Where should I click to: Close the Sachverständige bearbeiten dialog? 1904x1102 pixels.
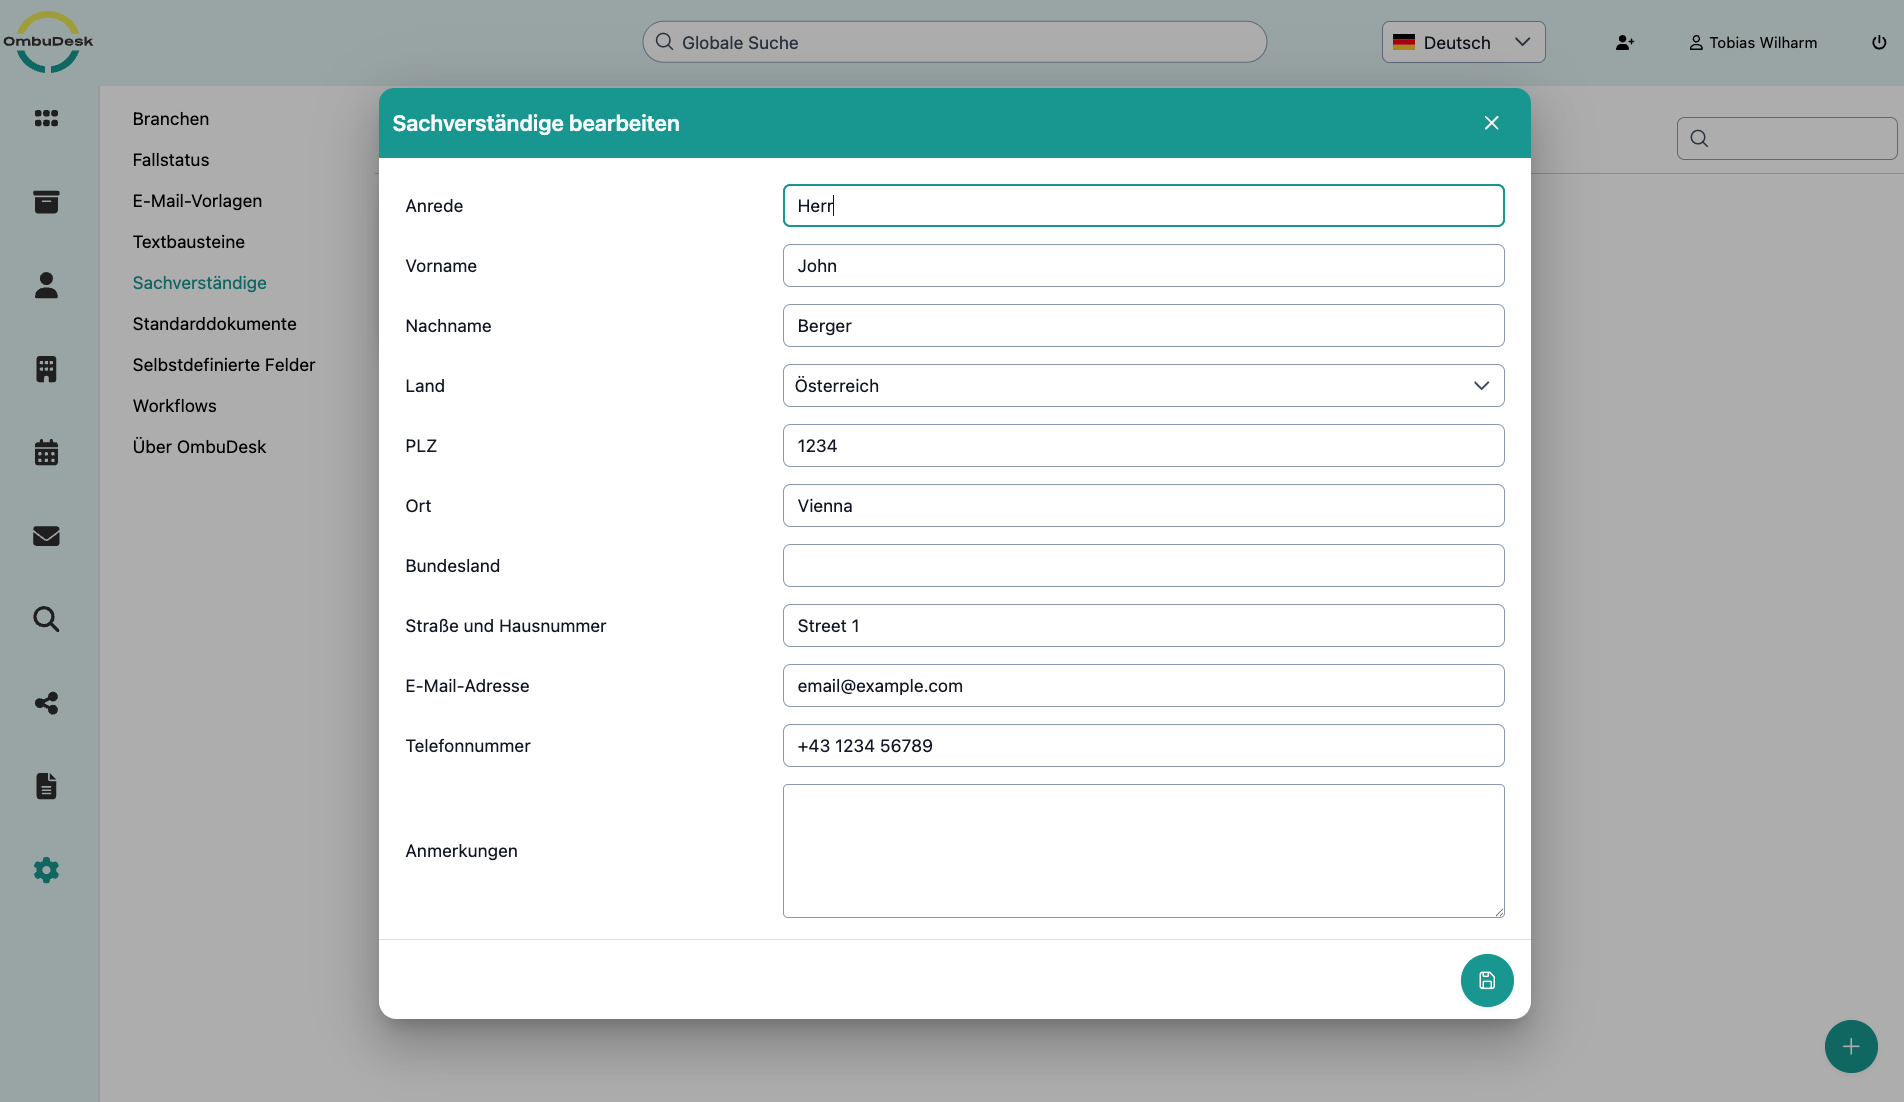pyautogui.click(x=1492, y=123)
